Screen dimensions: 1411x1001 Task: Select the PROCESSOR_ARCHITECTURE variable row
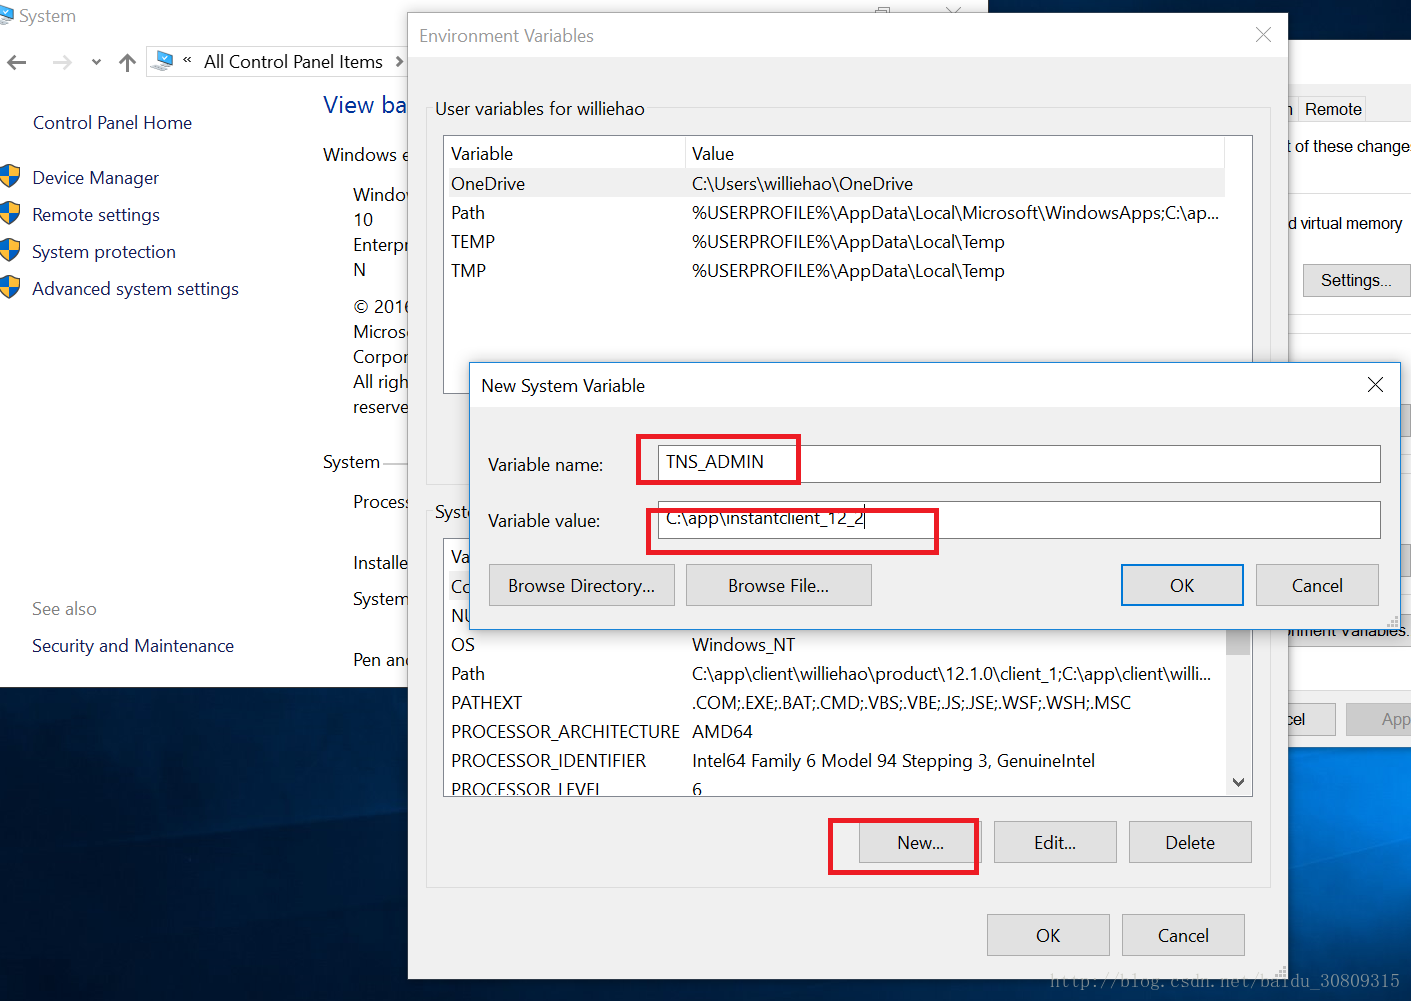(835, 731)
